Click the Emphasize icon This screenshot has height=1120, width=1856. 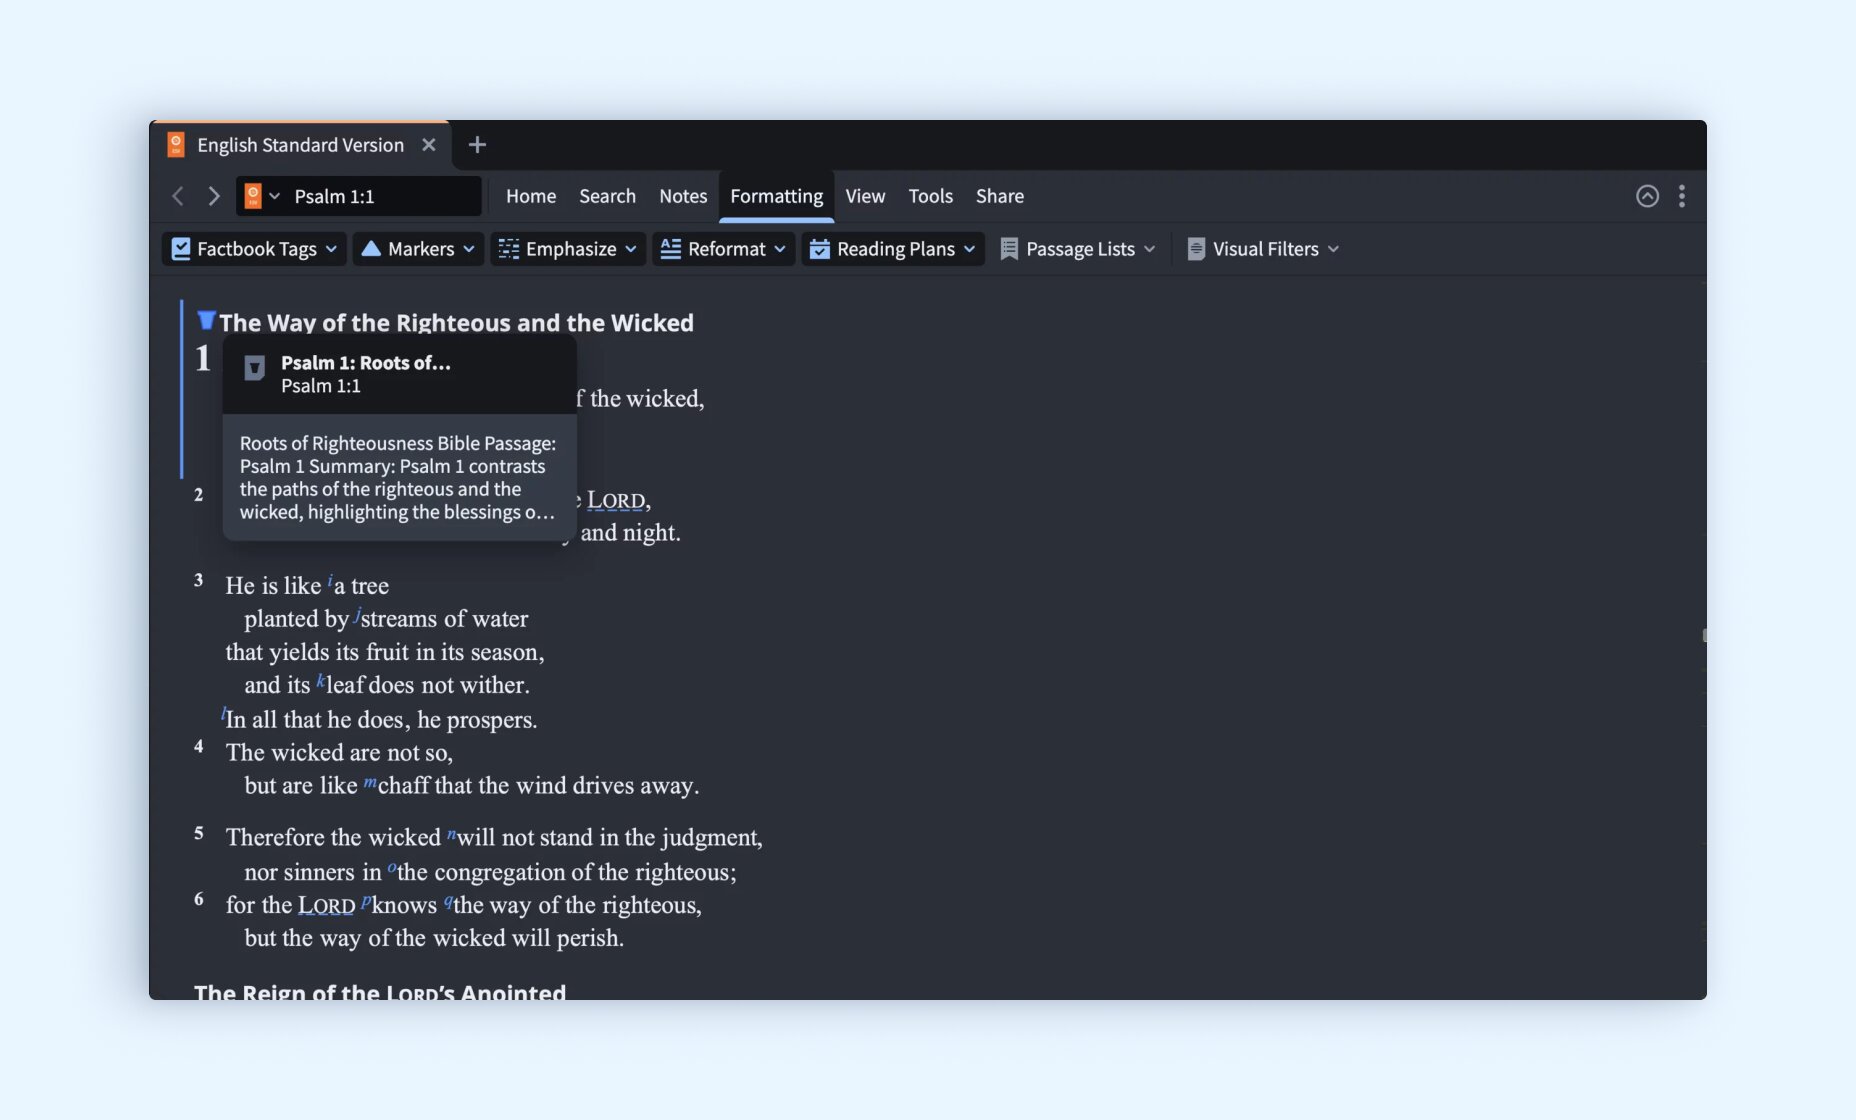click(509, 249)
